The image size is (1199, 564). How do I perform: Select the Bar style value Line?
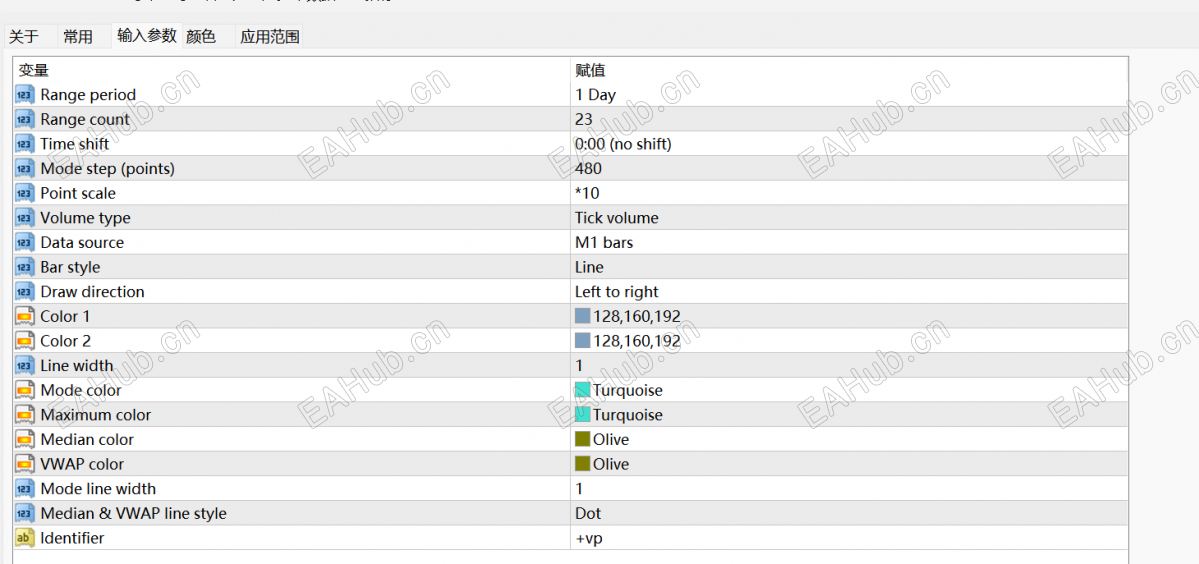(x=590, y=267)
